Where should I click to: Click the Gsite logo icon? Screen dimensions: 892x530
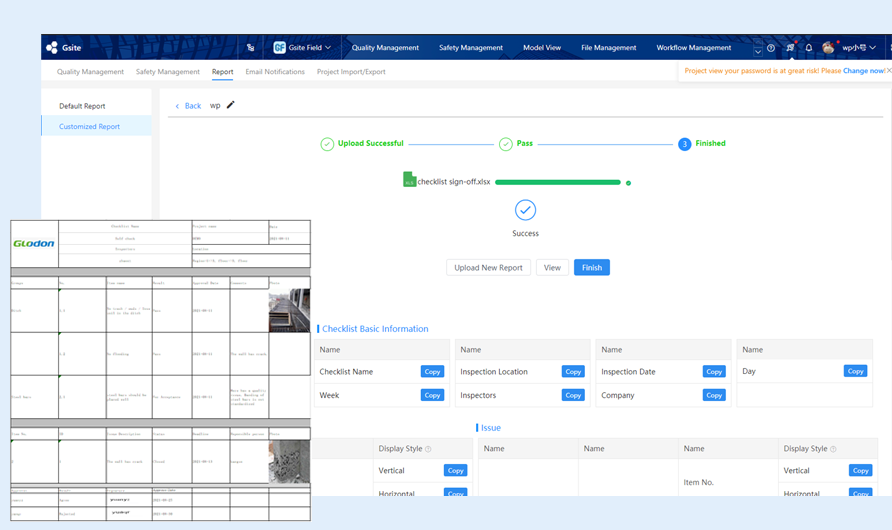[52, 48]
